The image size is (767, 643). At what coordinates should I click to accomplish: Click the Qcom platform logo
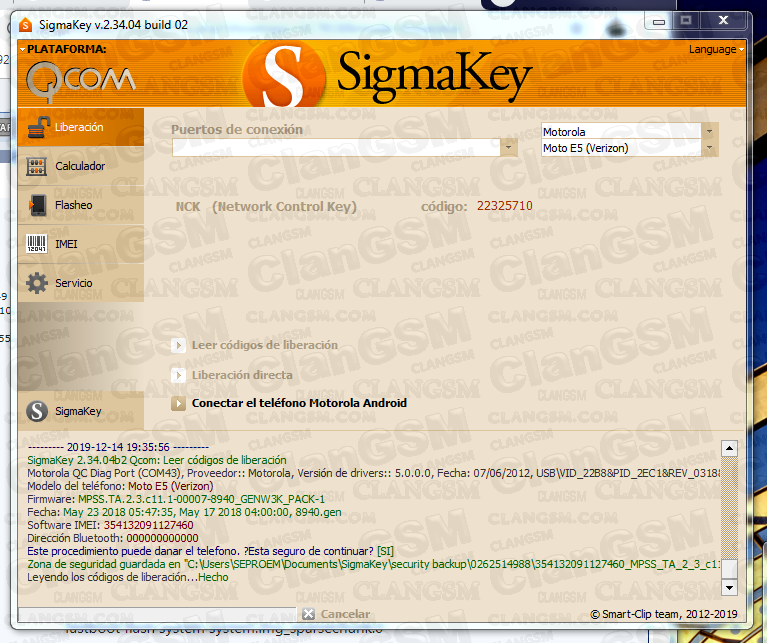coord(81,81)
